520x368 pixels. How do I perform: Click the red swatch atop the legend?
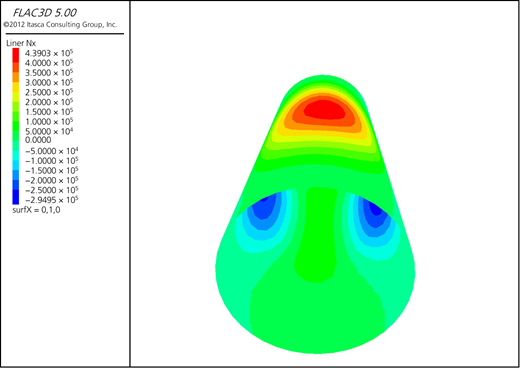pyautogui.click(x=16, y=55)
